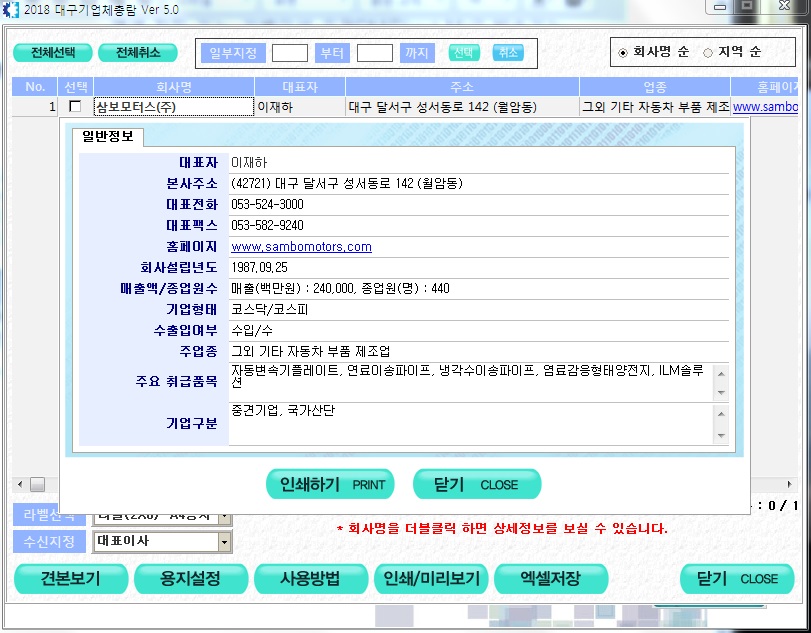Click the 인쇄/미리보기 button
Viewport: 811px width, 633px height.
[431, 578]
